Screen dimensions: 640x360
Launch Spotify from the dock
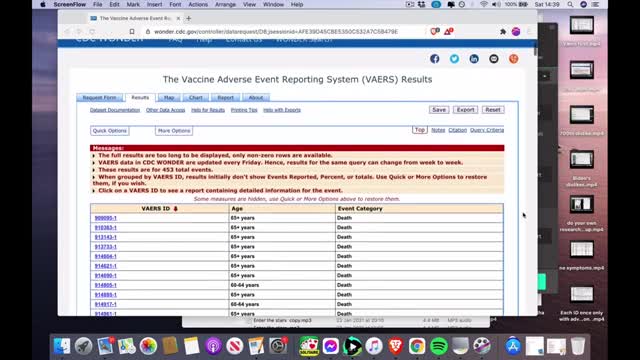point(439,346)
